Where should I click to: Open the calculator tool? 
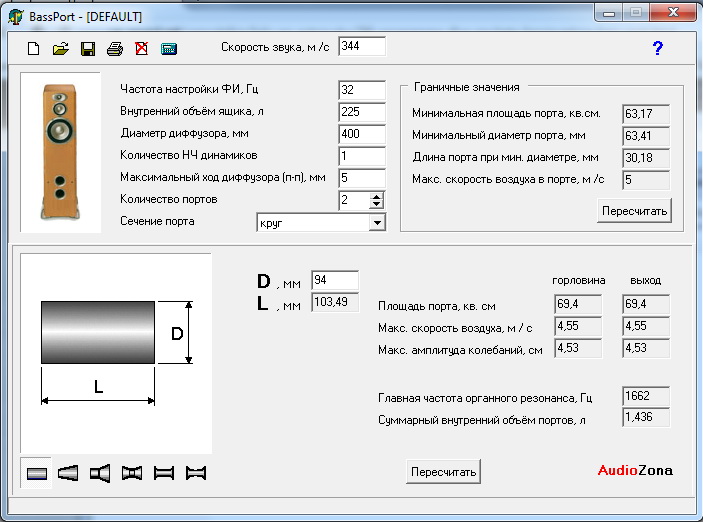tap(168, 48)
